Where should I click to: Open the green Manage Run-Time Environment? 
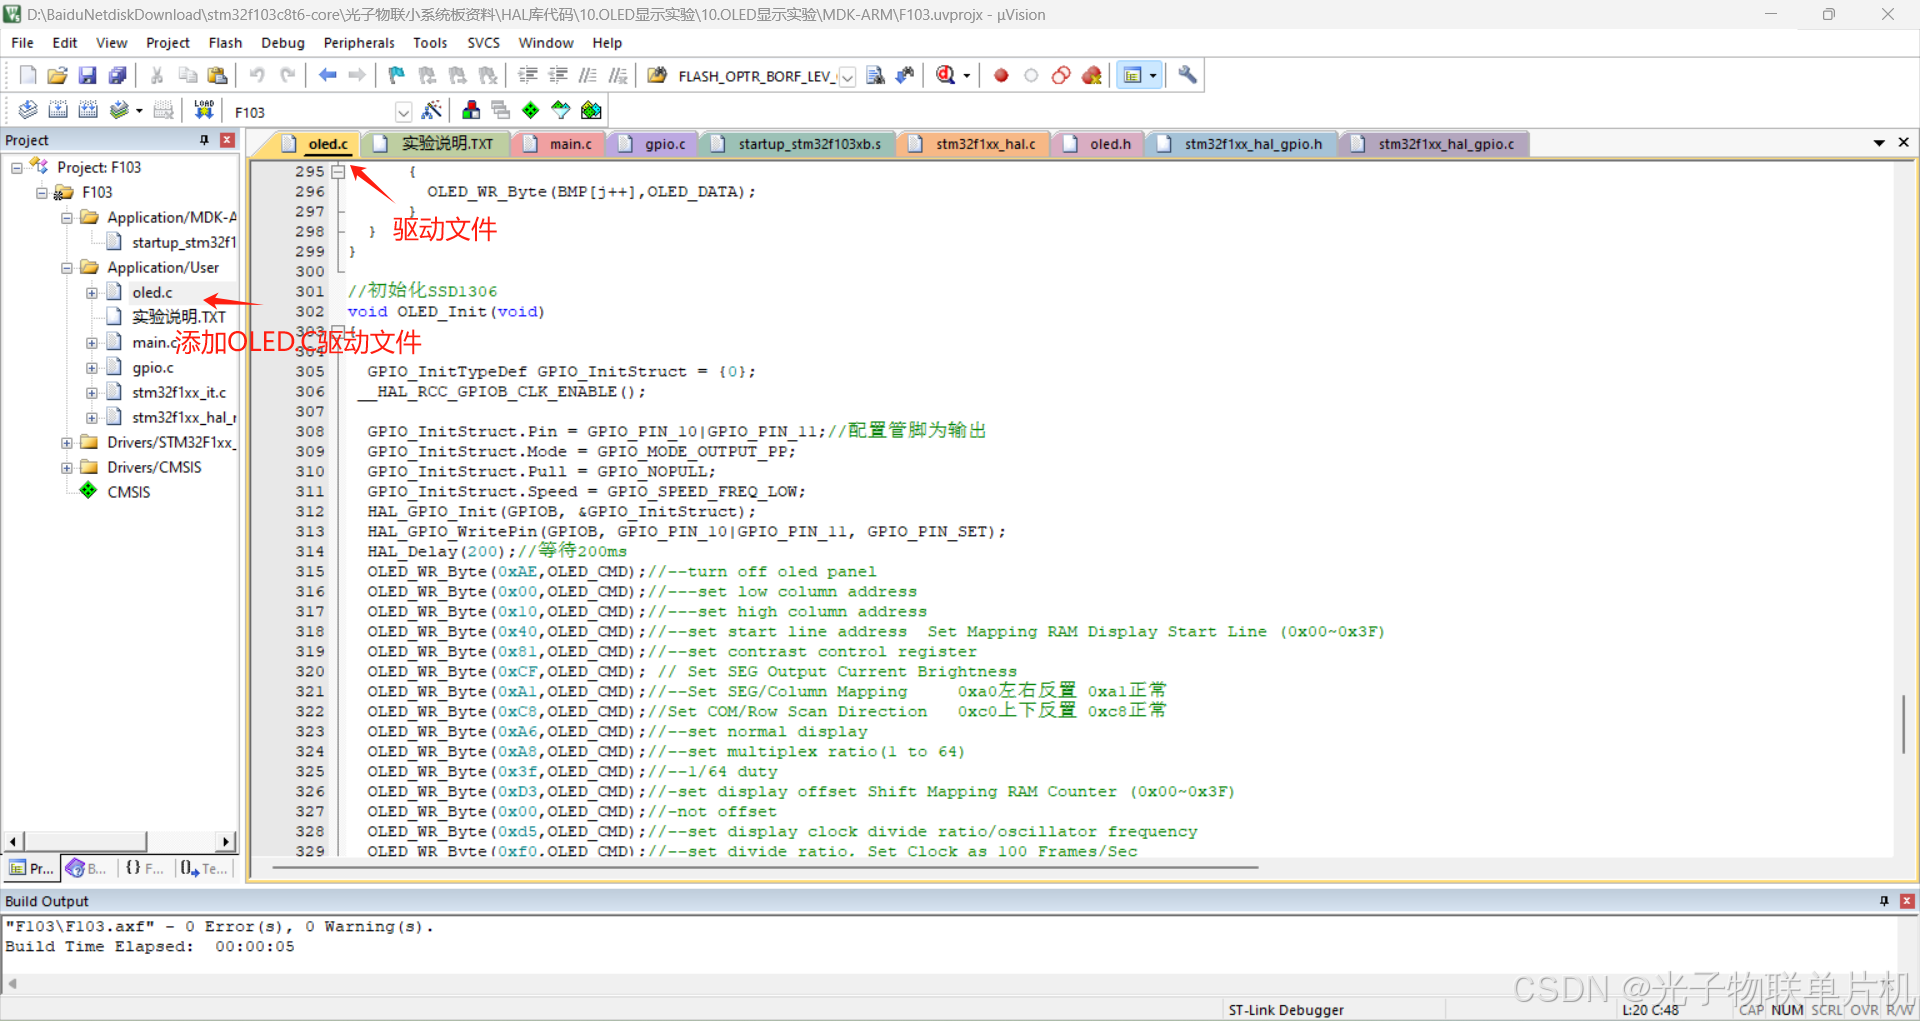(531, 110)
